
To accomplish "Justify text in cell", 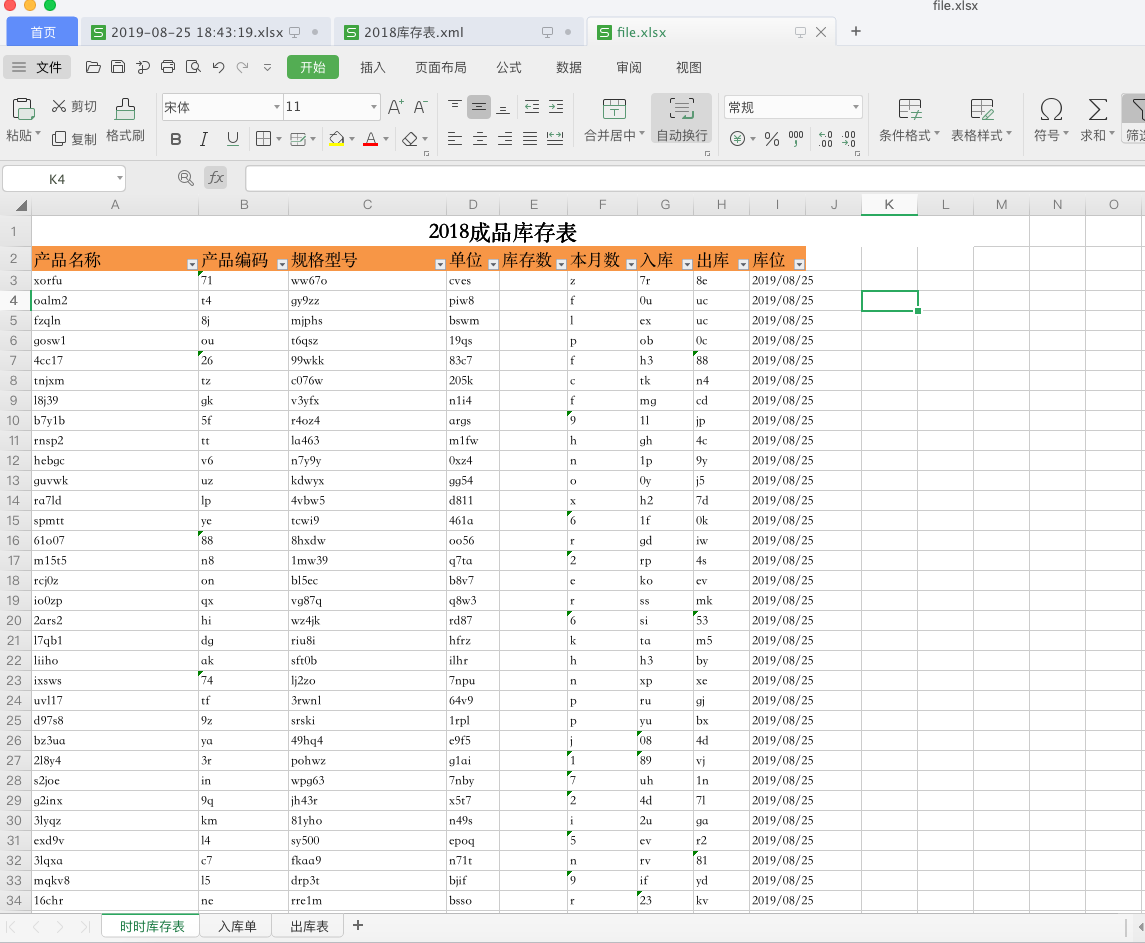I will pyautogui.click(x=529, y=139).
